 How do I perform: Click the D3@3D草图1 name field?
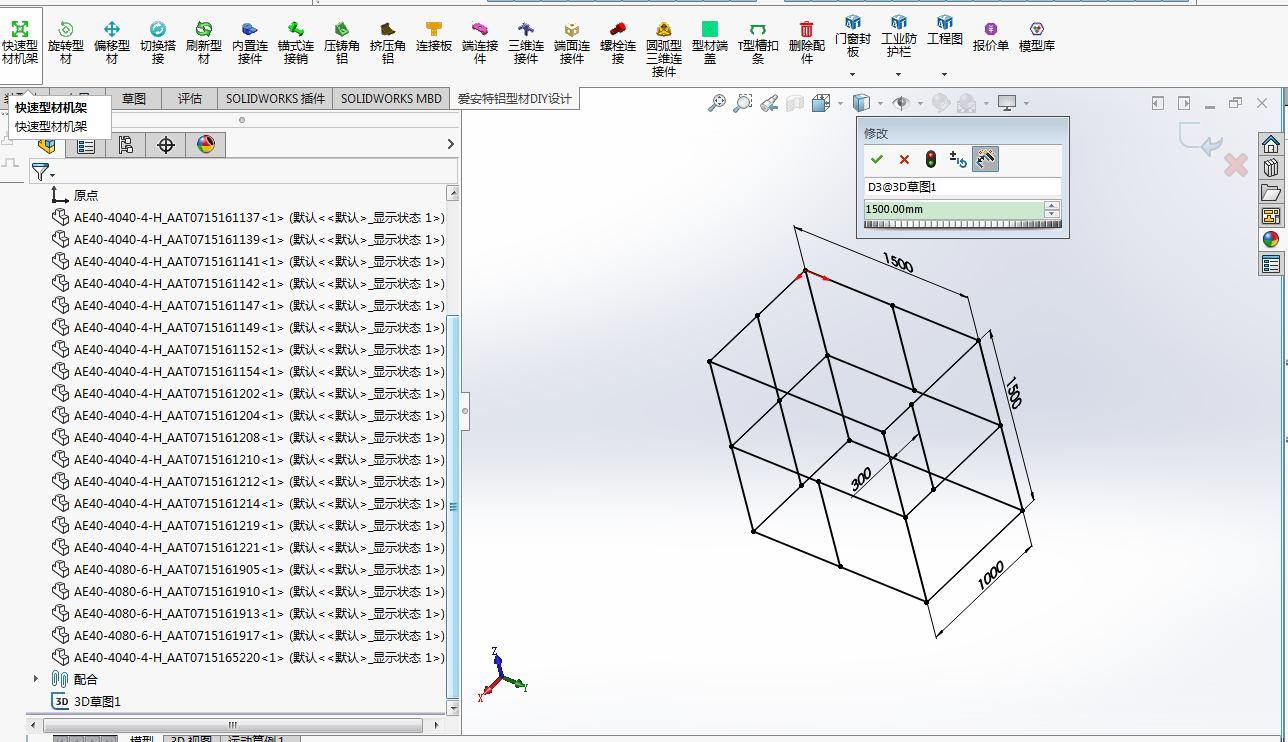point(962,186)
